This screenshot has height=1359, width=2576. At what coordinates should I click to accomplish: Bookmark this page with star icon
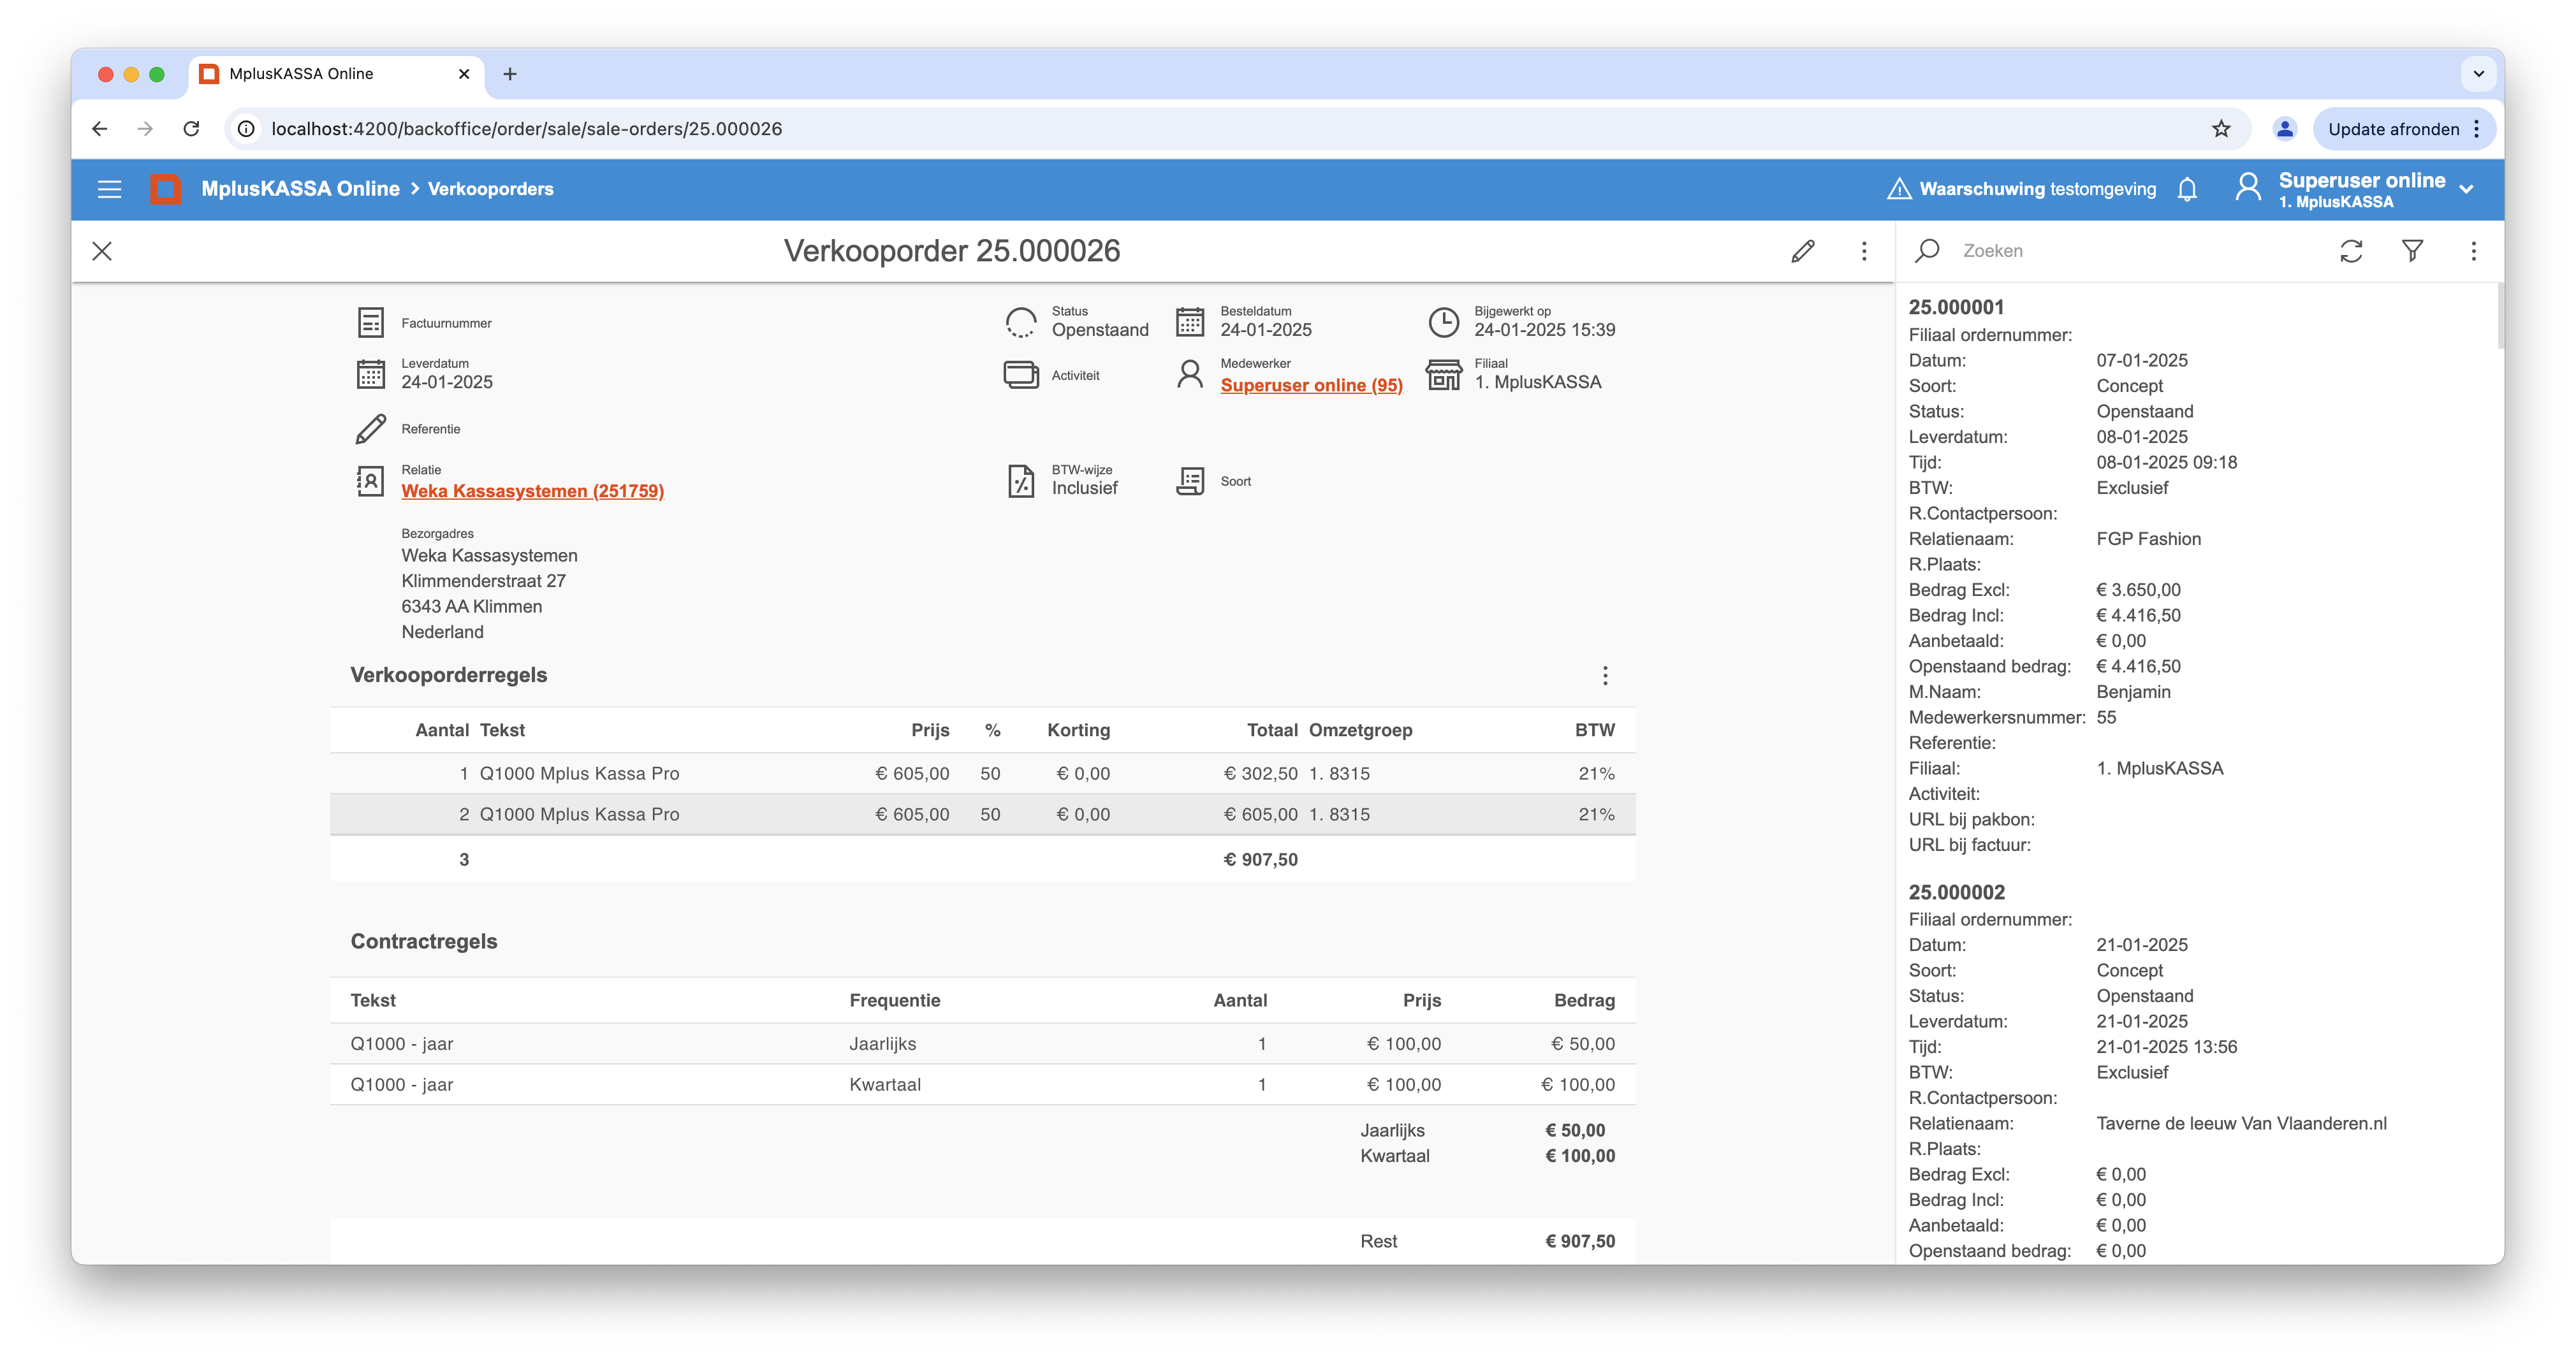[2221, 129]
